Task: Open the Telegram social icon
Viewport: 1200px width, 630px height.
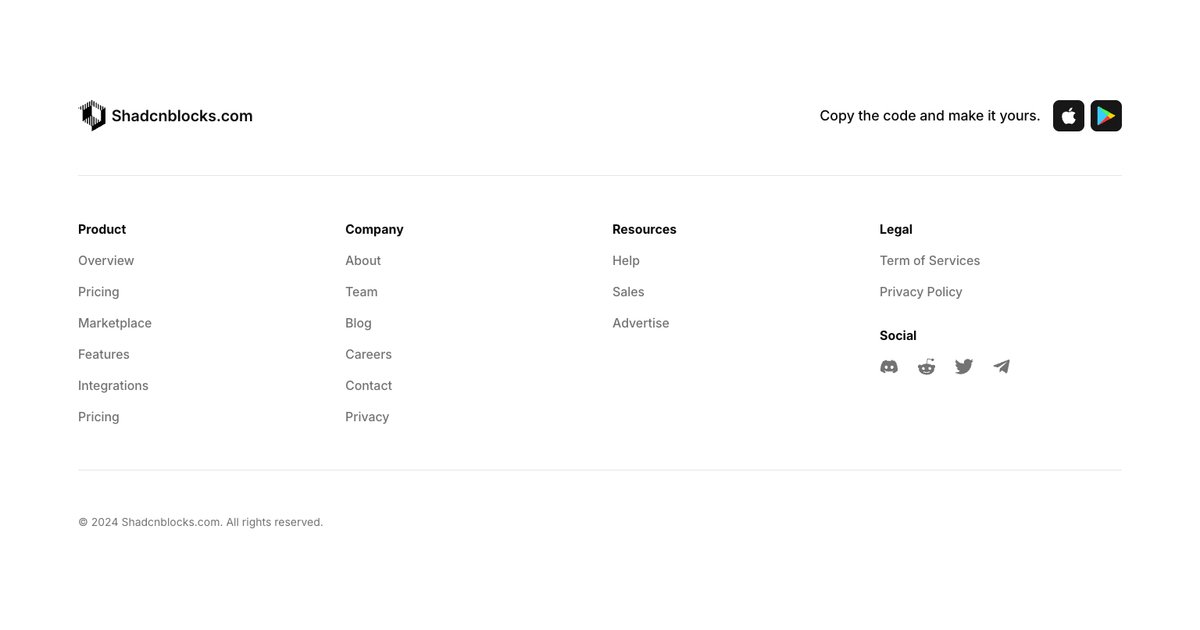Action: pos(1002,367)
